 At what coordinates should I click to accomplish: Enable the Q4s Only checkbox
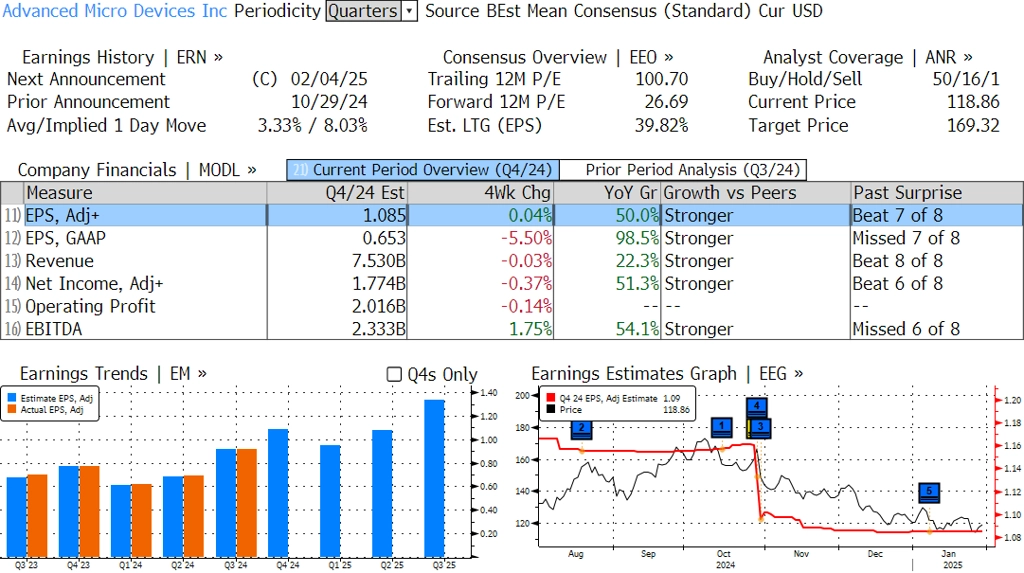tap(394, 374)
